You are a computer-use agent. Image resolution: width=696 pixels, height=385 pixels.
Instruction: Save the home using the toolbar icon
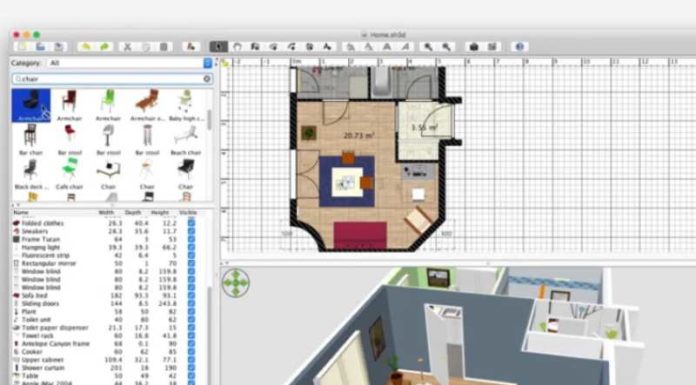click(x=59, y=47)
